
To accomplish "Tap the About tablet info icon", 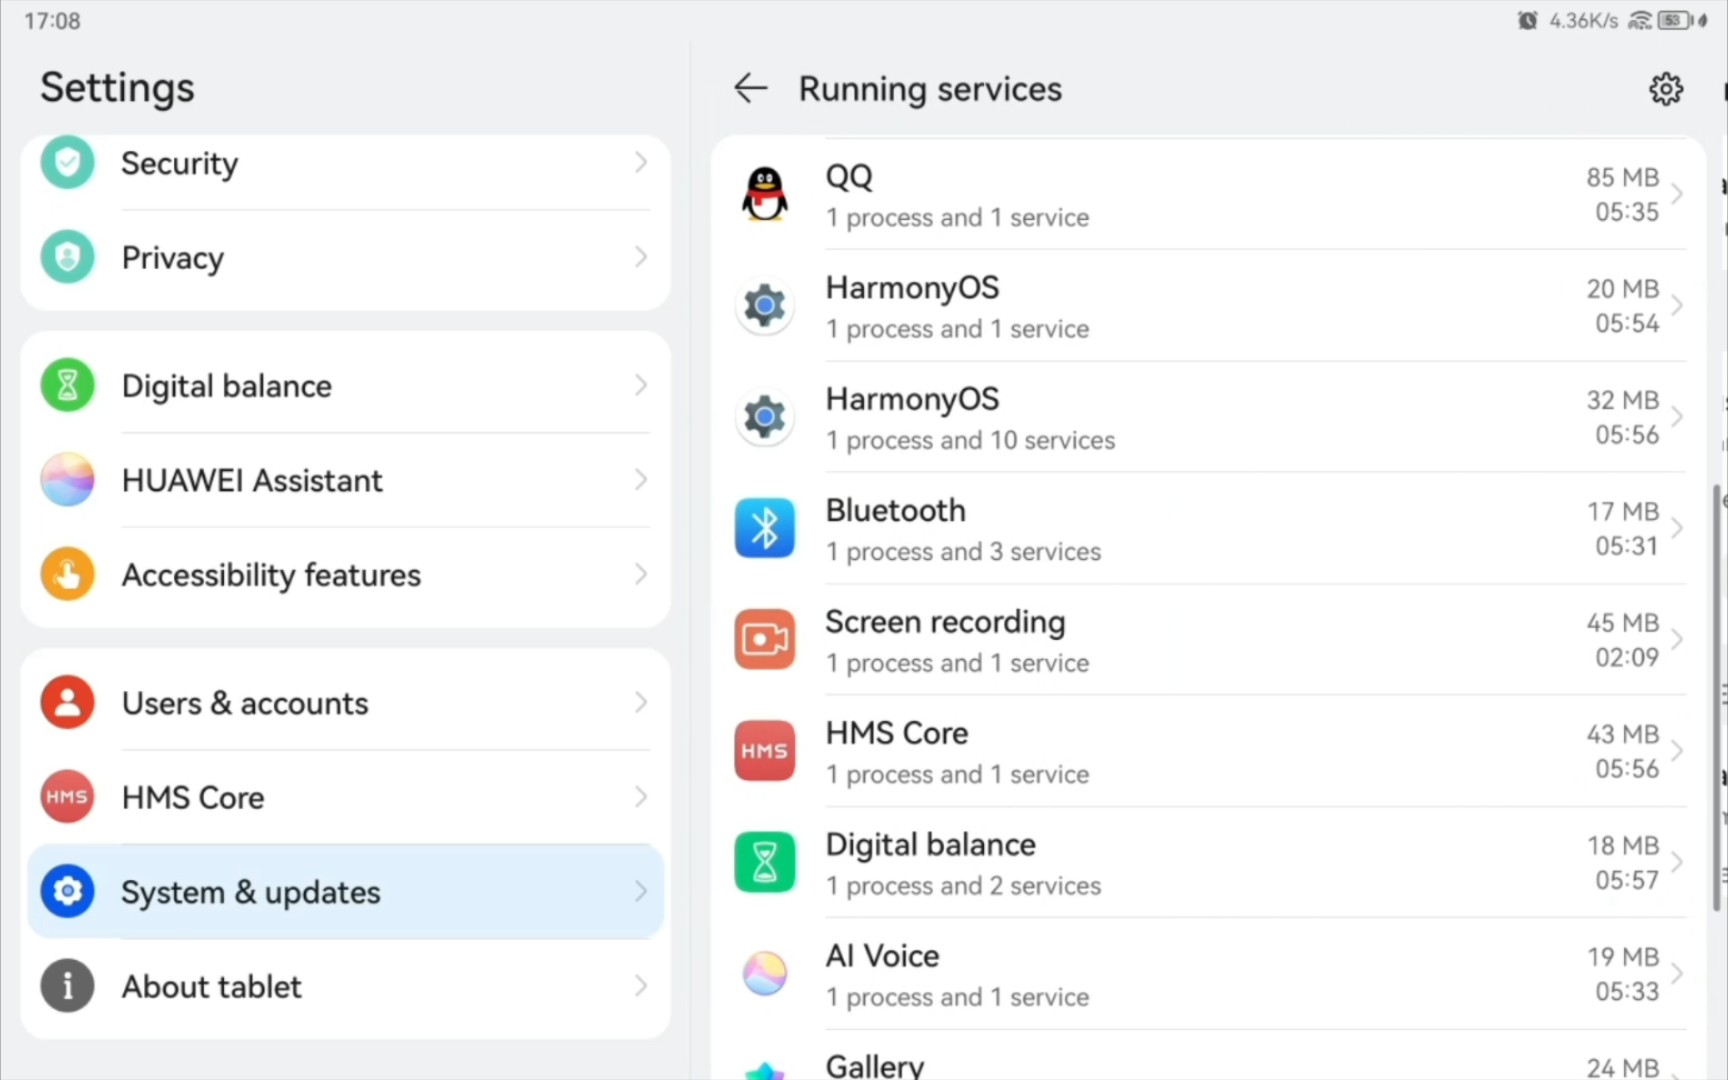I will 67,986.
